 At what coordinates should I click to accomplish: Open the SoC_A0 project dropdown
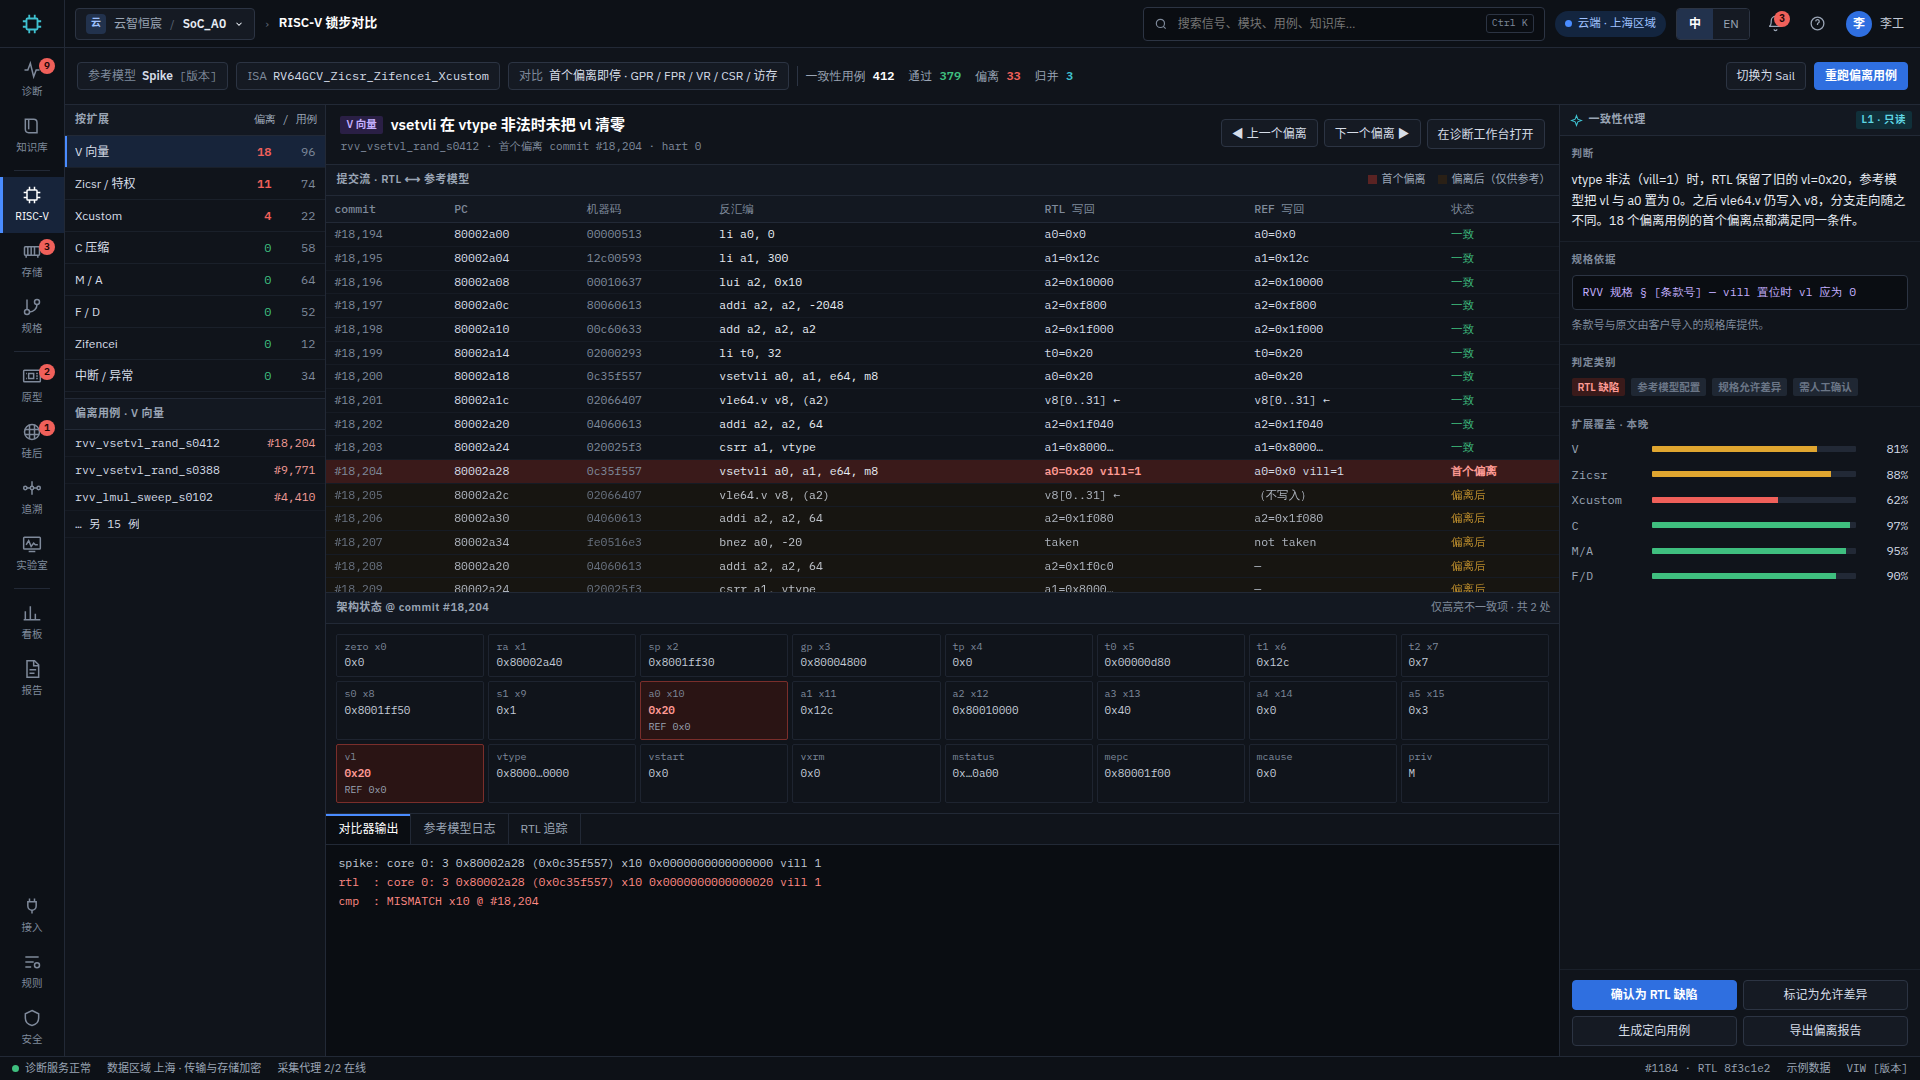pos(165,23)
